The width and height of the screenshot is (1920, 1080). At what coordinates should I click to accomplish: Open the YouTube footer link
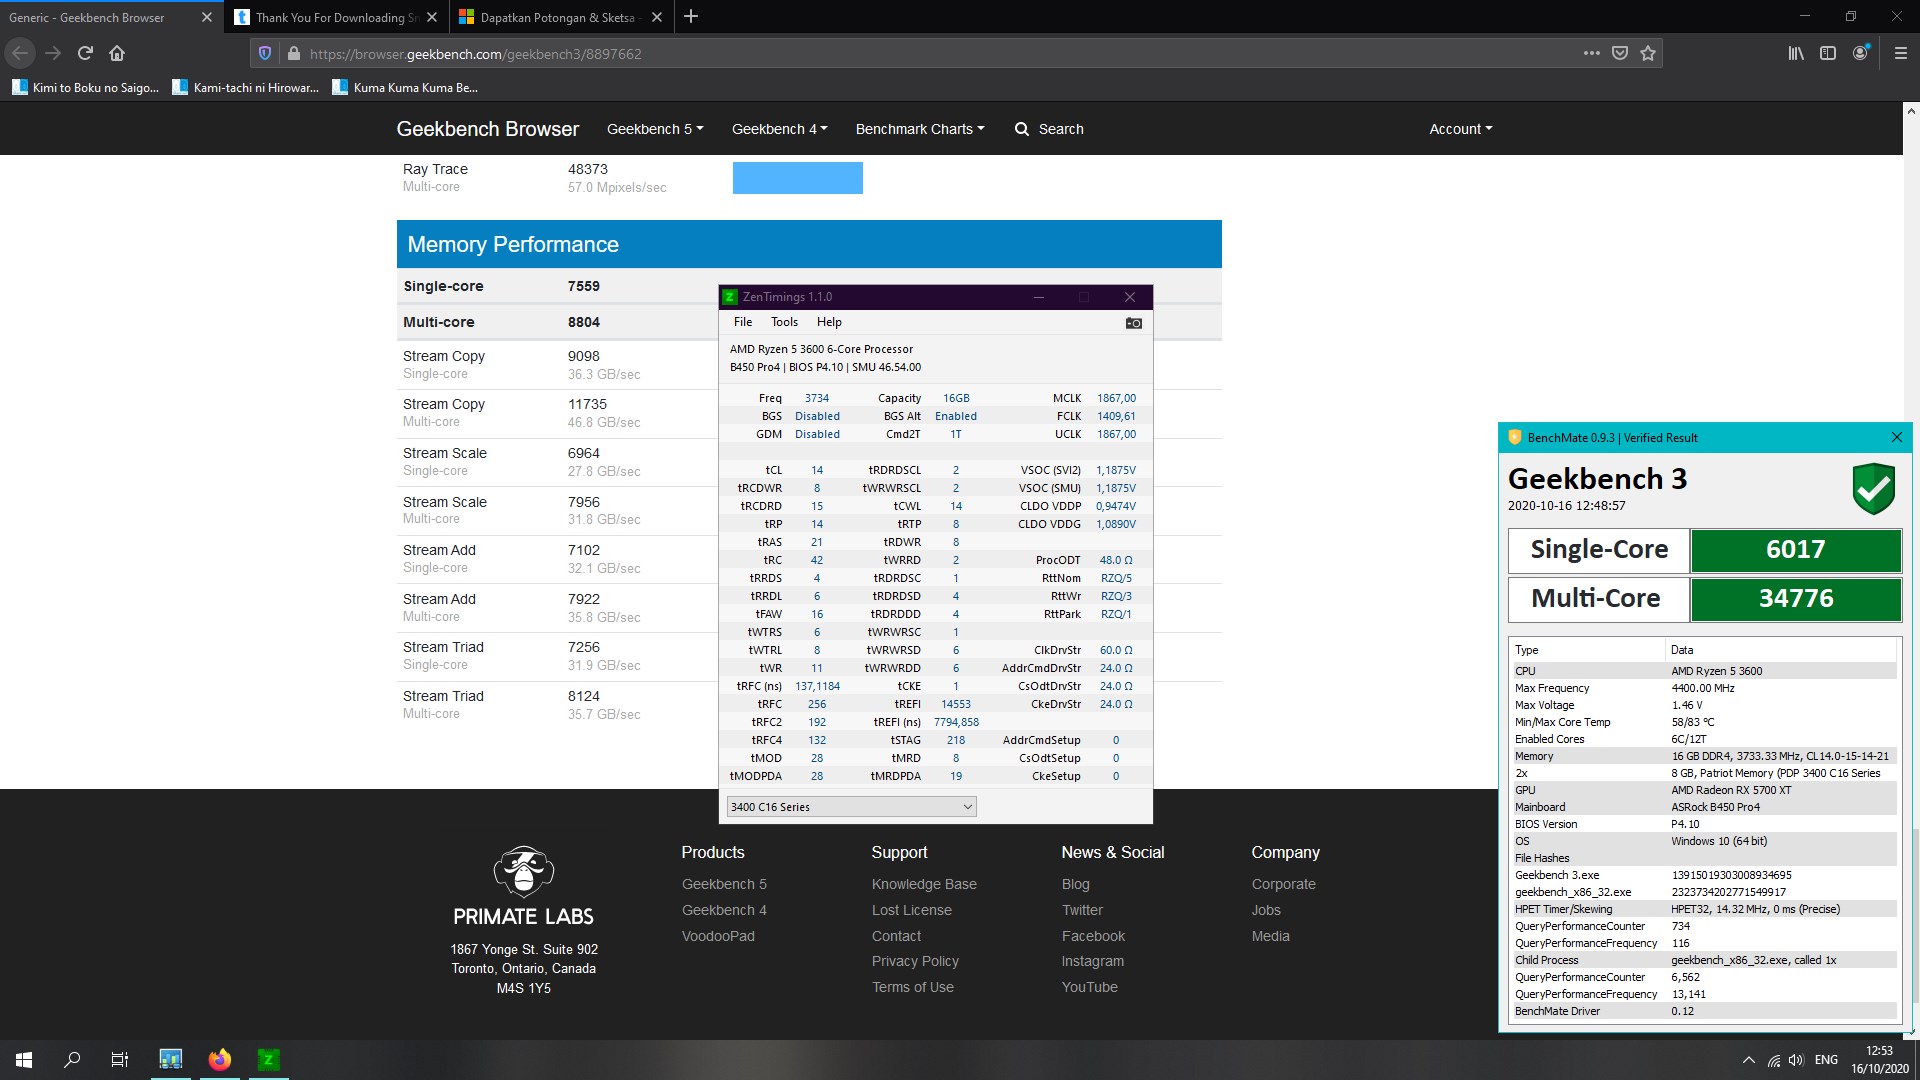1089,987
